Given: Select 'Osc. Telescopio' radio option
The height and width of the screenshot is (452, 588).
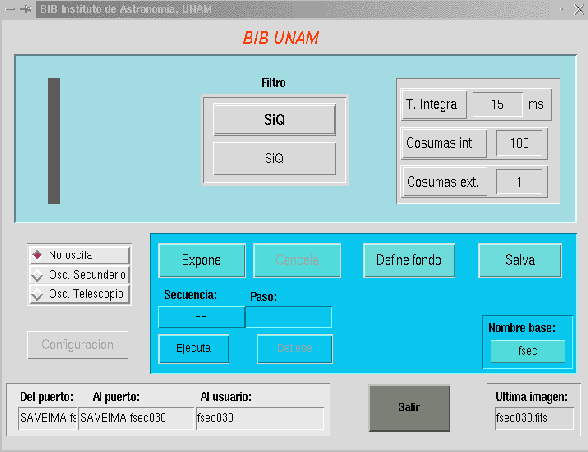Looking at the screenshot, I should click(x=80, y=294).
